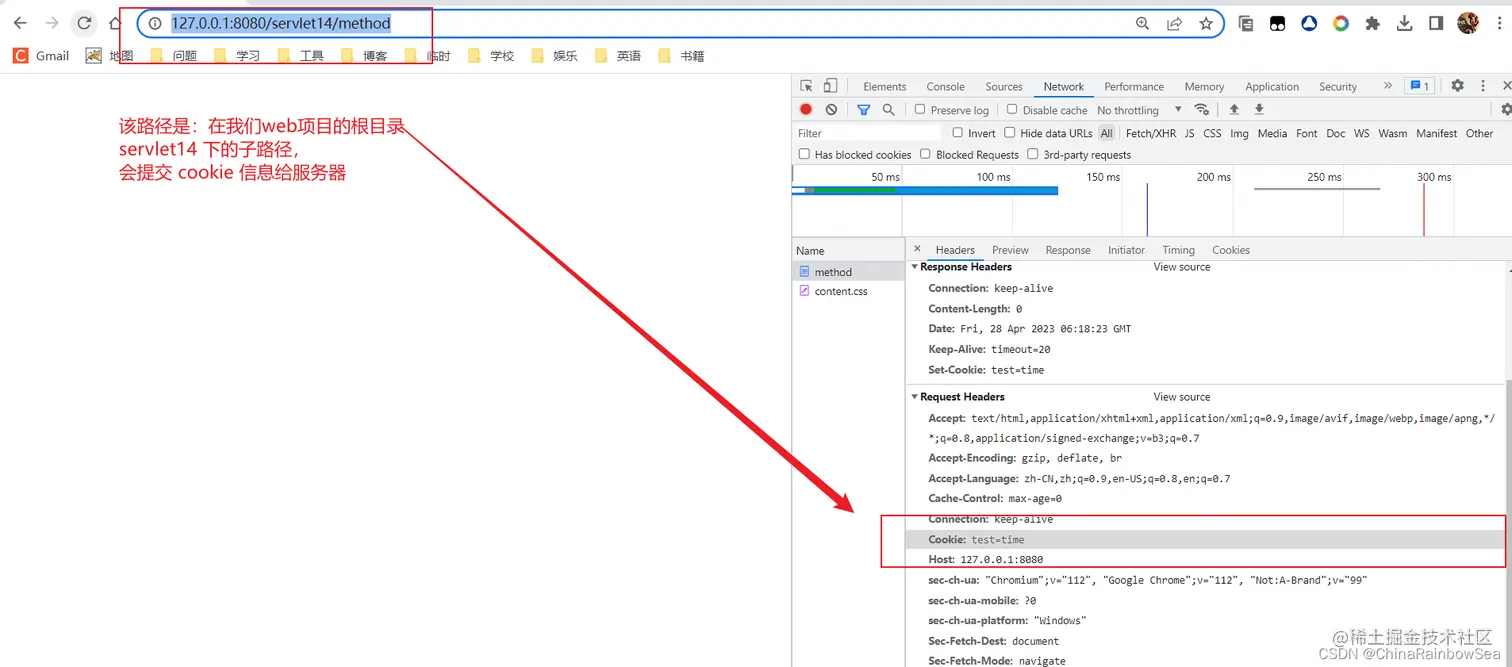Viewport: 1512px width, 667px height.
Task: Open the copy-pages extension icon
Action: (1246, 23)
